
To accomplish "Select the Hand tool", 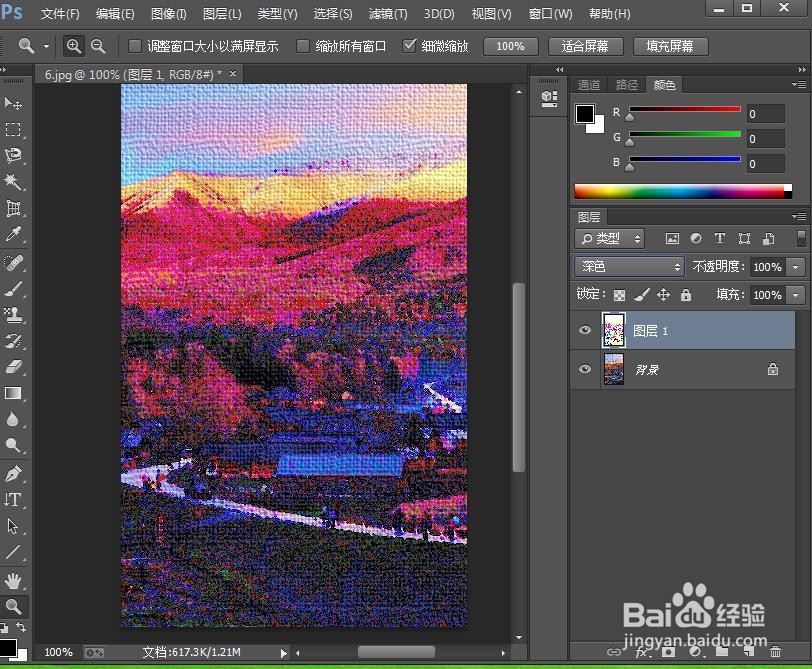I will 13,581.
